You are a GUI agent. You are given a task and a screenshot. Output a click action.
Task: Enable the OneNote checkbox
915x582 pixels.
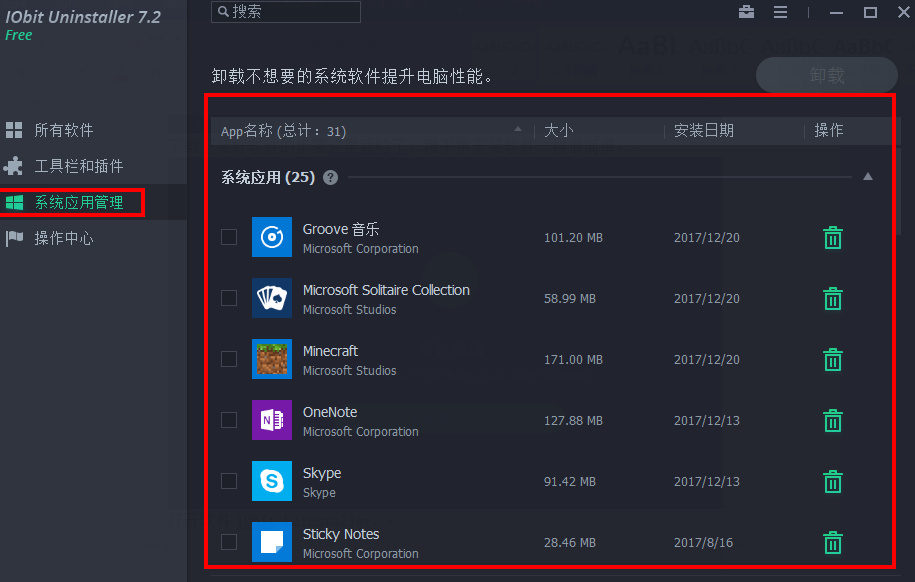click(x=229, y=420)
